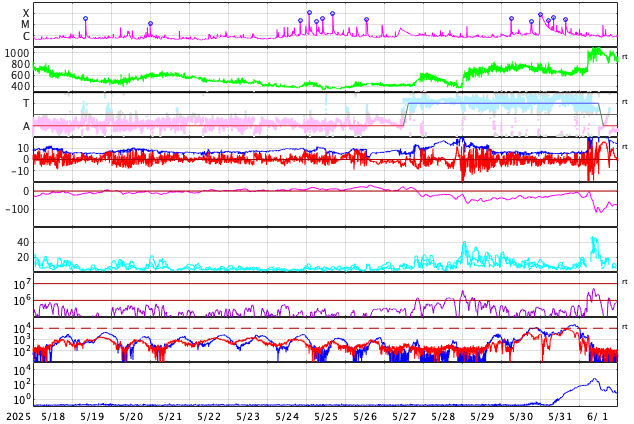Select the 5/30 date label
634x424 pixels.
click(x=521, y=417)
